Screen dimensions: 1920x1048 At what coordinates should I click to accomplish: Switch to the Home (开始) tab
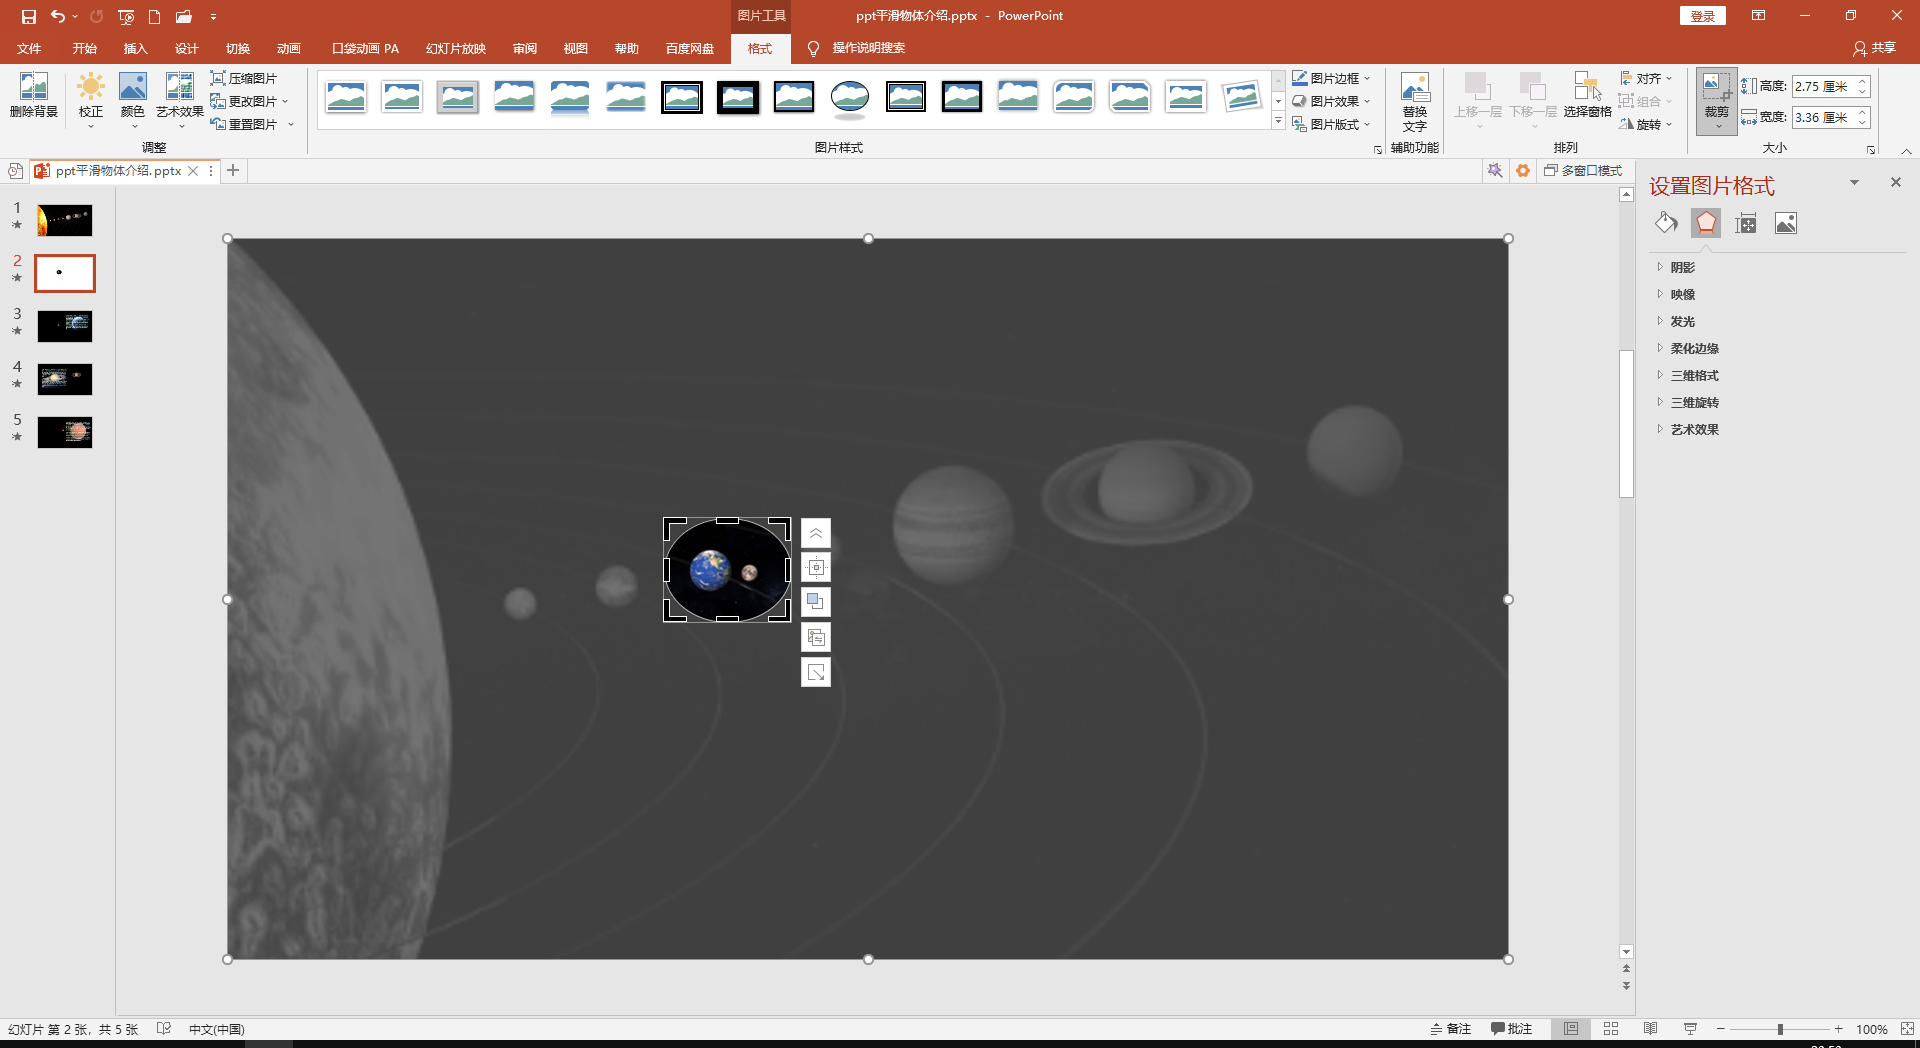85,48
